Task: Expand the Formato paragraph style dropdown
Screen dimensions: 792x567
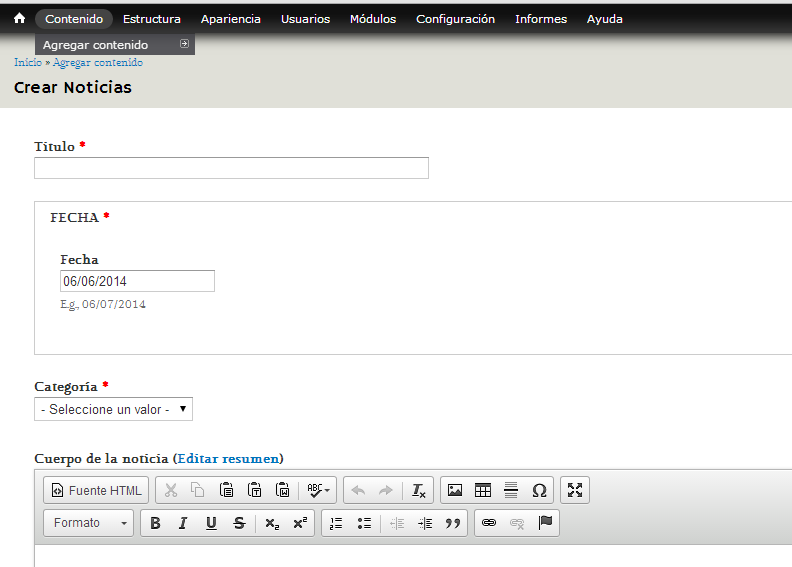Action: tap(89, 523)
